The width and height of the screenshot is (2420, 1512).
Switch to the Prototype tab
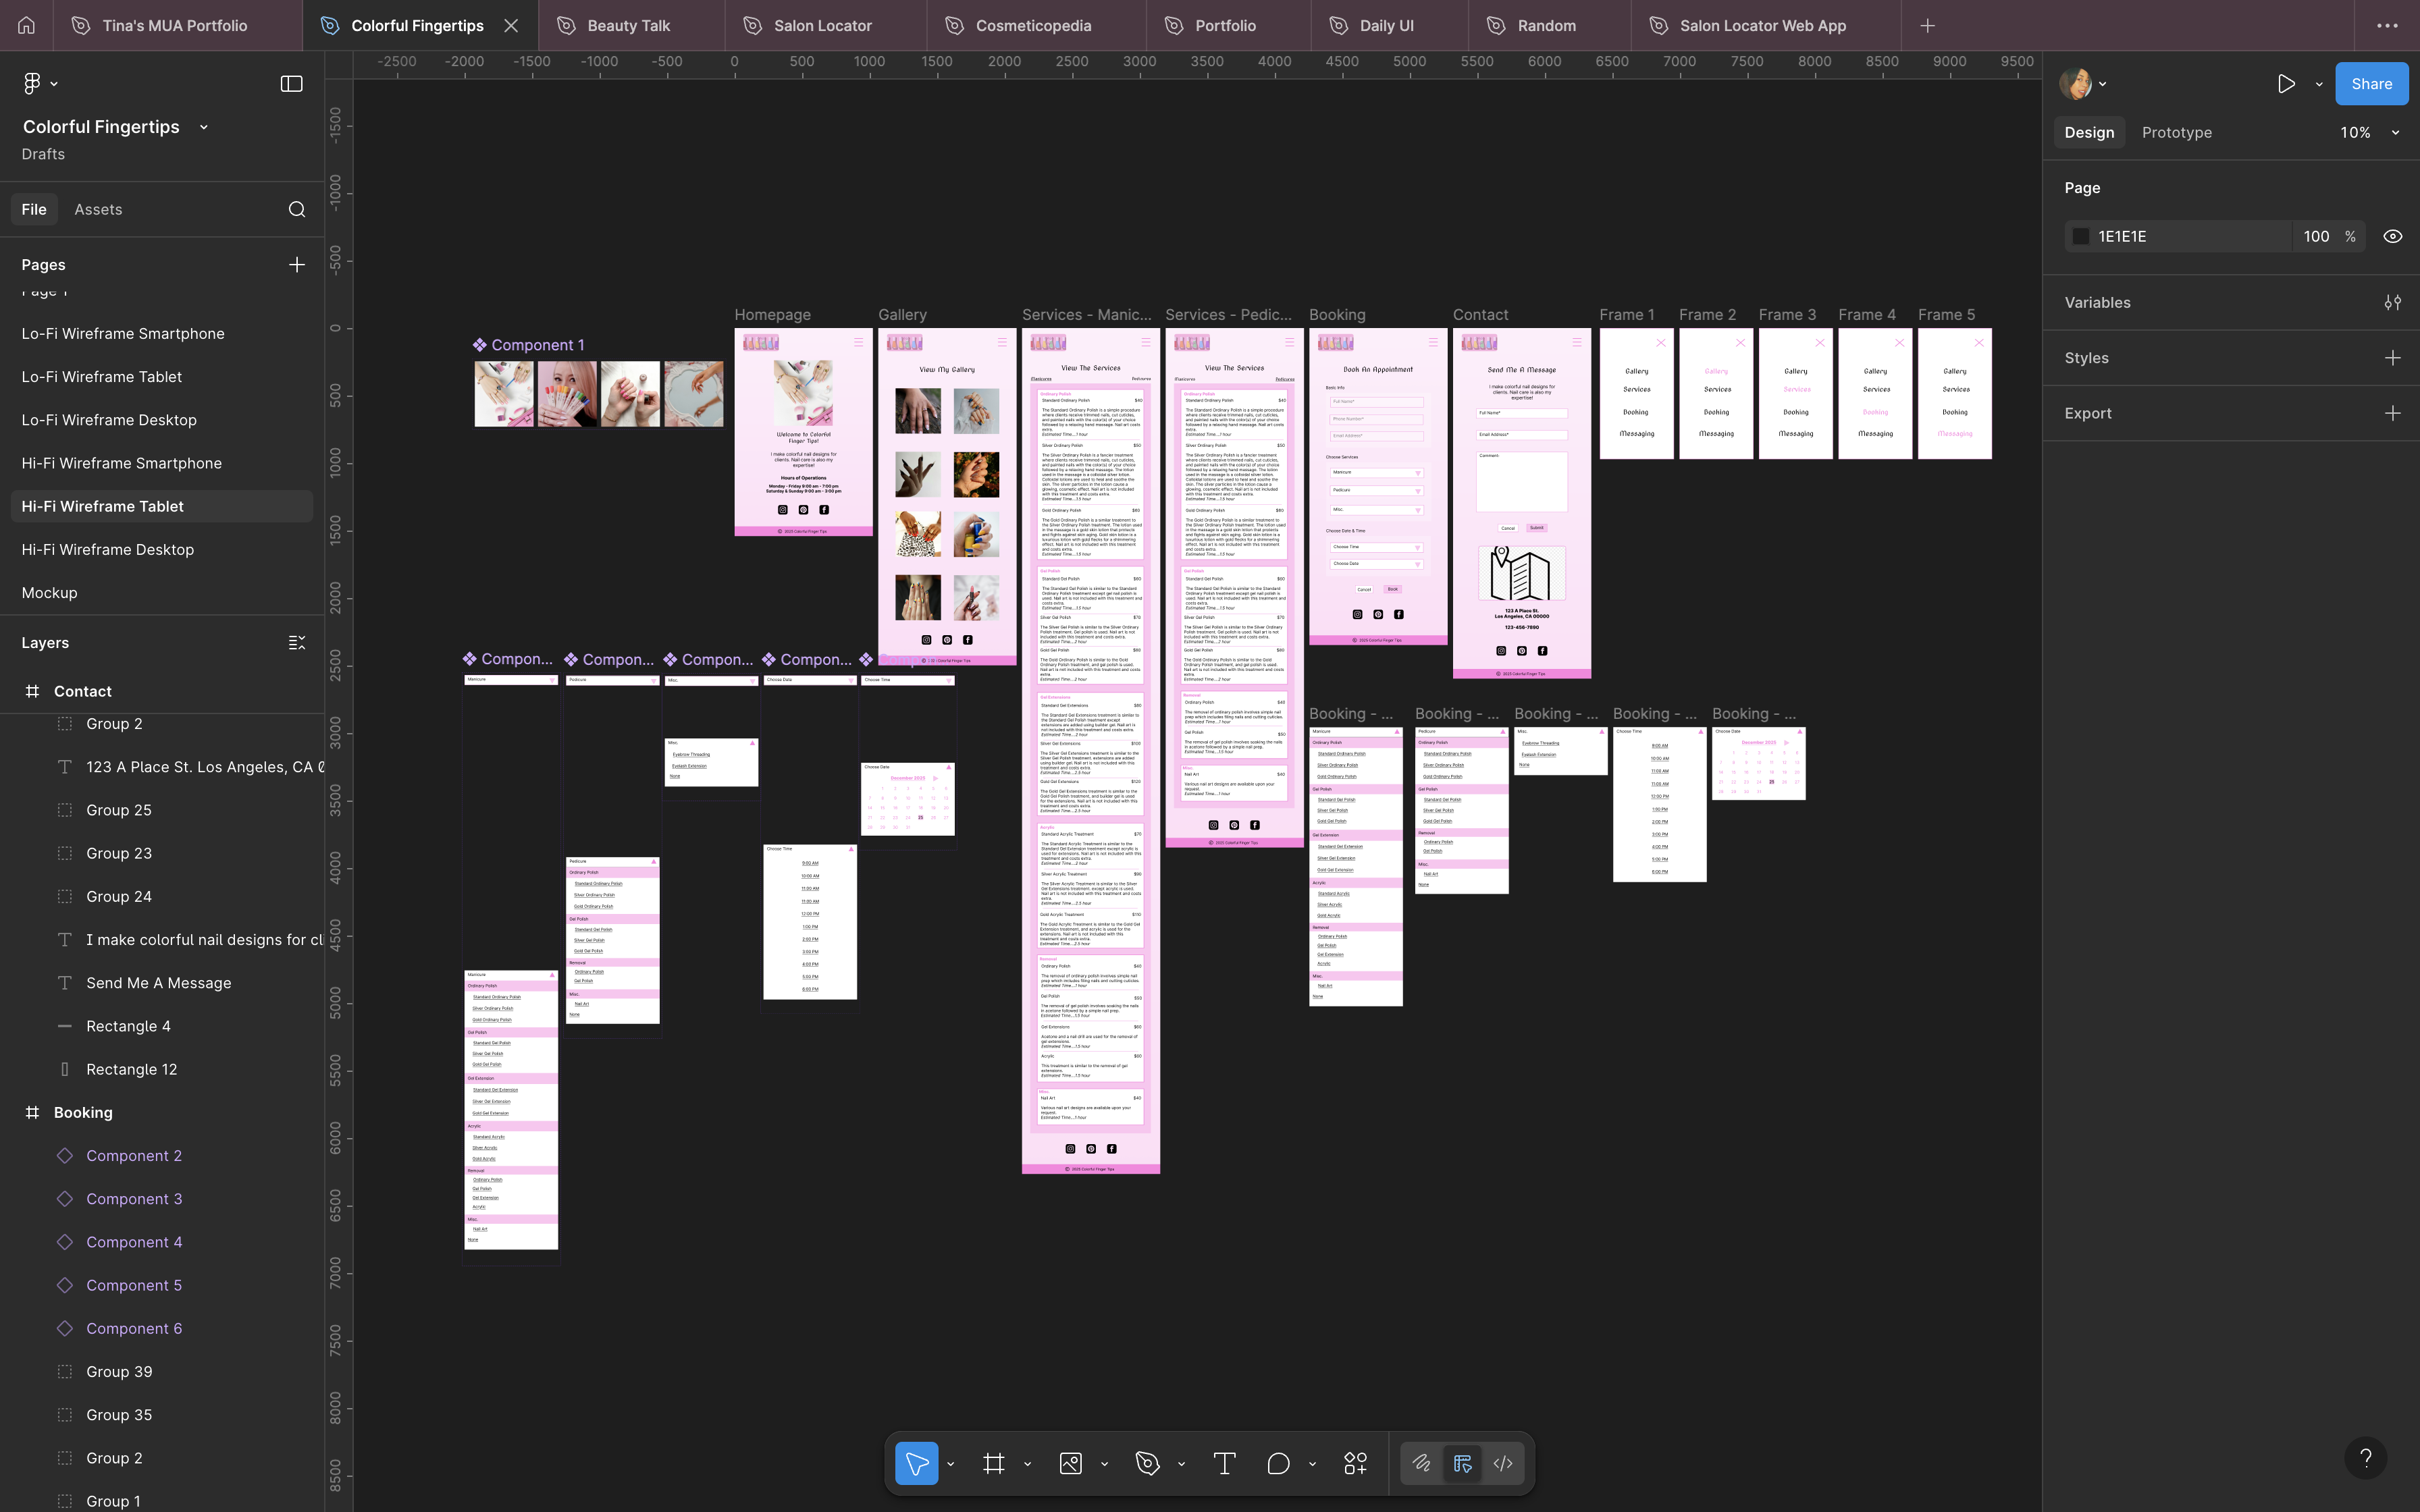click(x=2176, y=133)
